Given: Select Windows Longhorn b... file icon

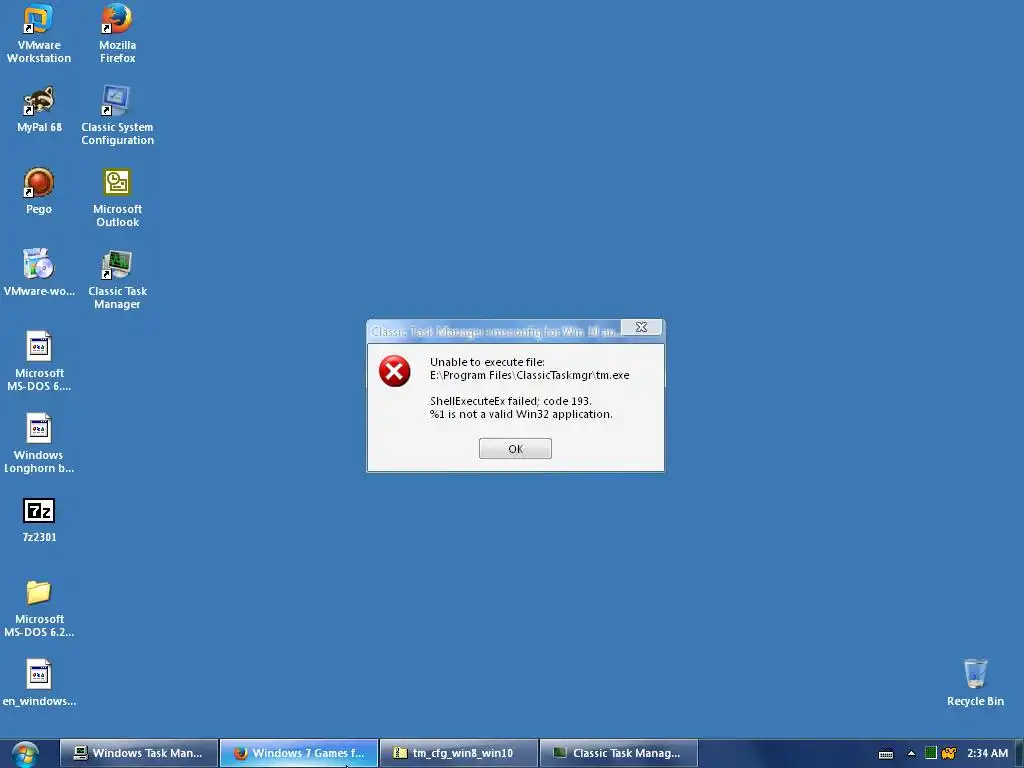Looking at the screenshot, I should pyautogui.click(x=39, y=444).
